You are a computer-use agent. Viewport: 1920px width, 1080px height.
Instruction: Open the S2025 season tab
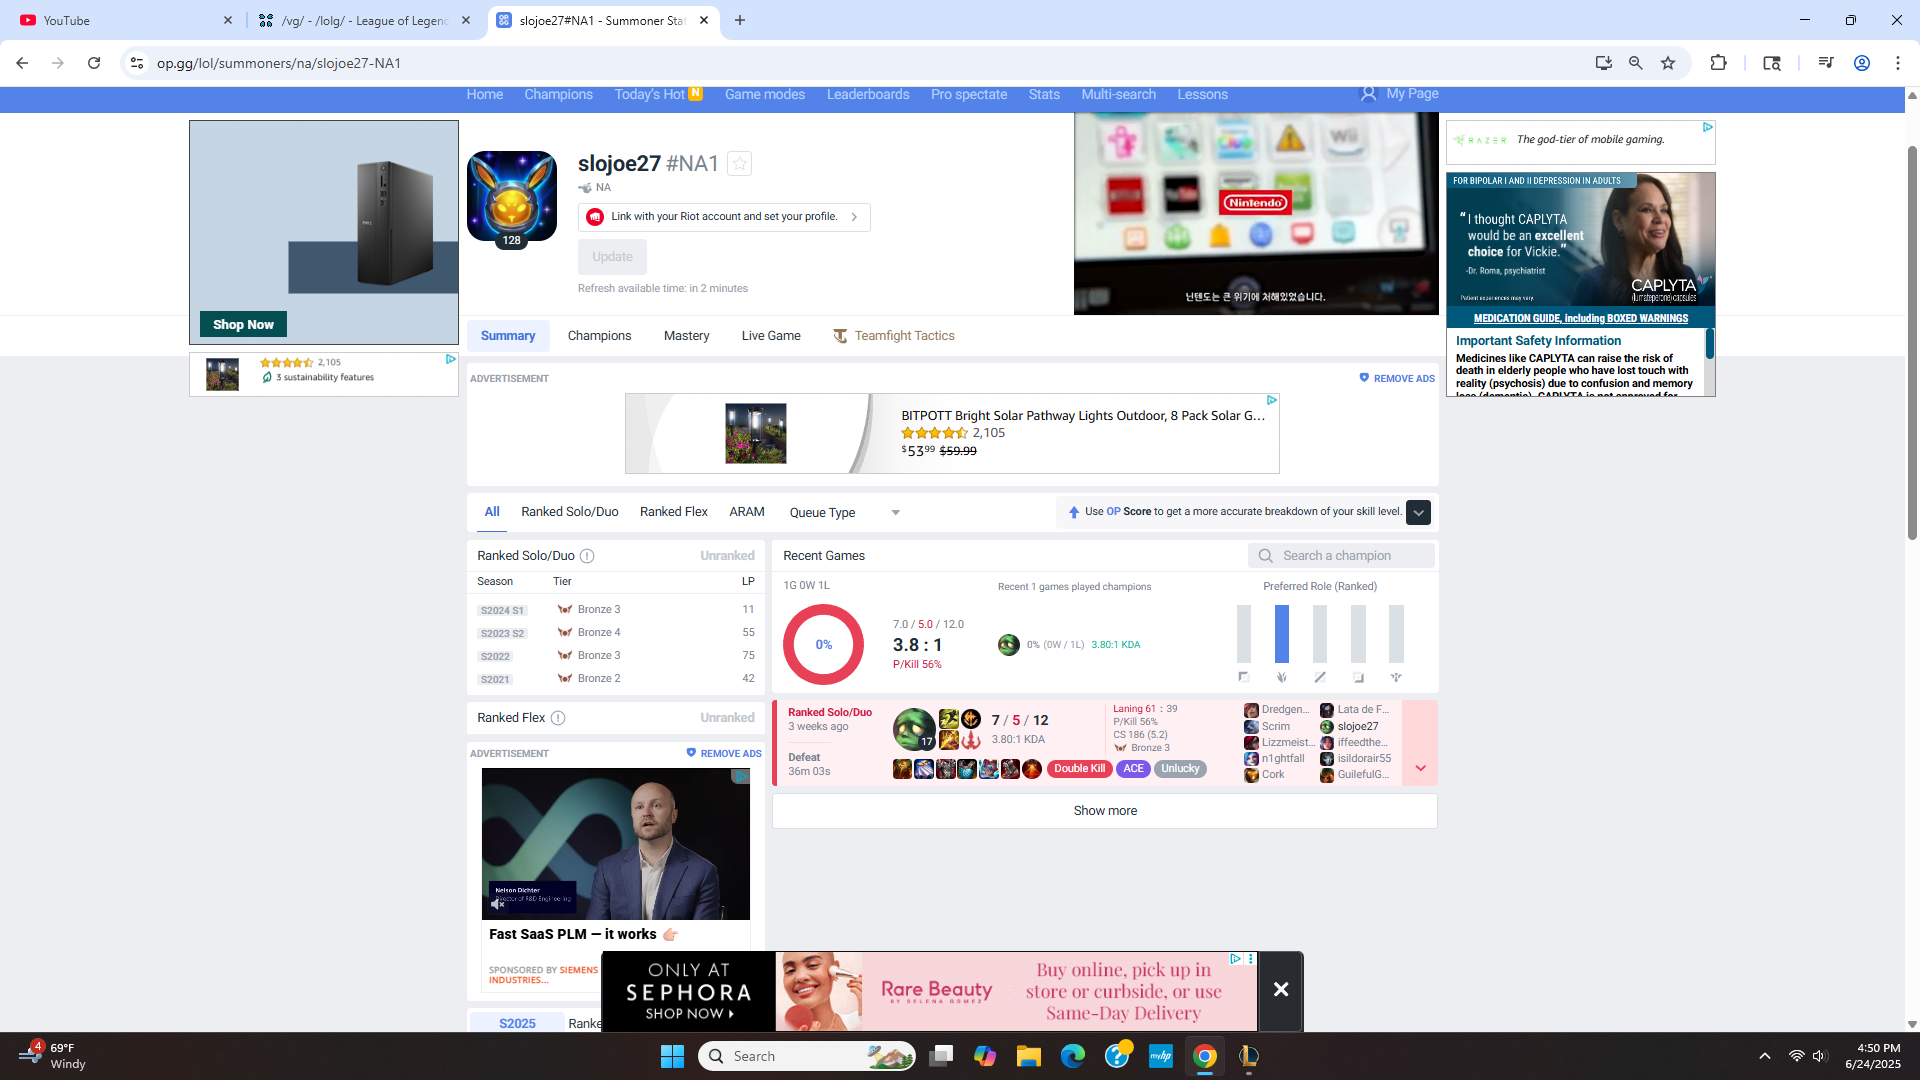click(x=517, y=1023)
